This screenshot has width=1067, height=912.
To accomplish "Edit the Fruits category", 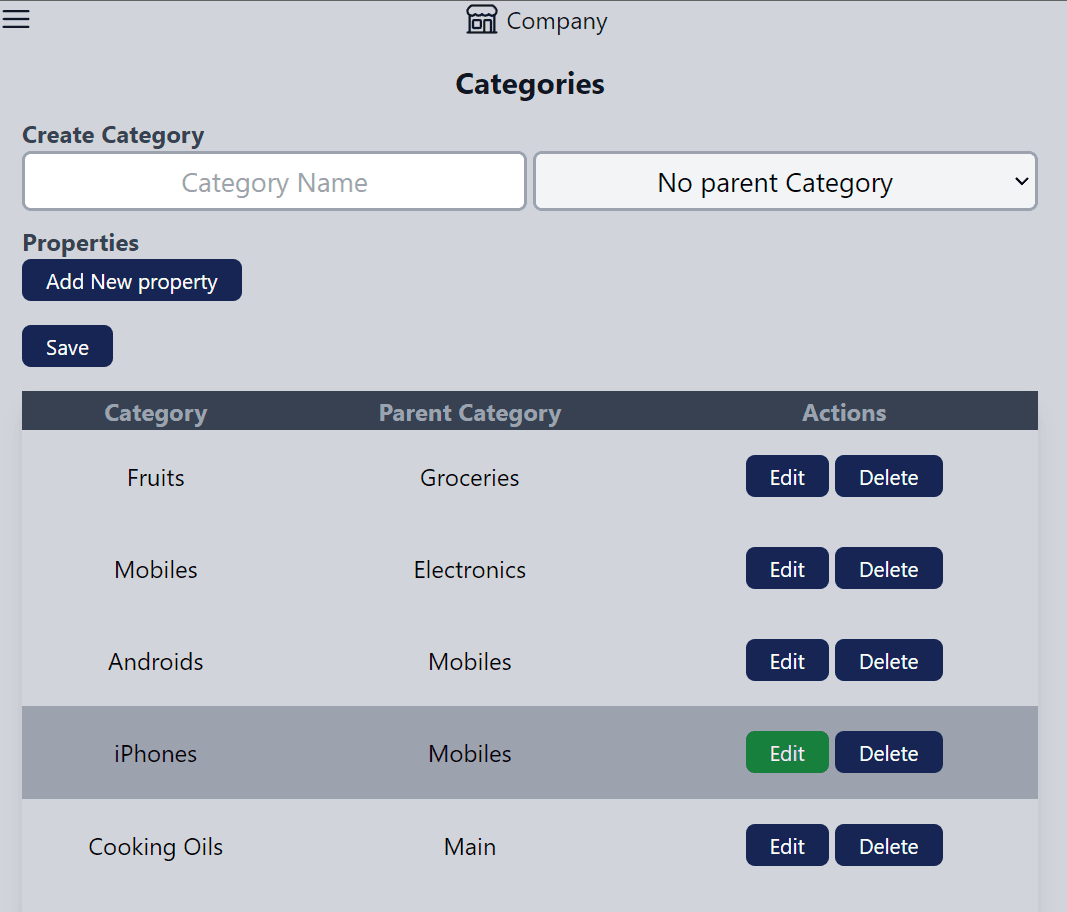I will 787,477.
